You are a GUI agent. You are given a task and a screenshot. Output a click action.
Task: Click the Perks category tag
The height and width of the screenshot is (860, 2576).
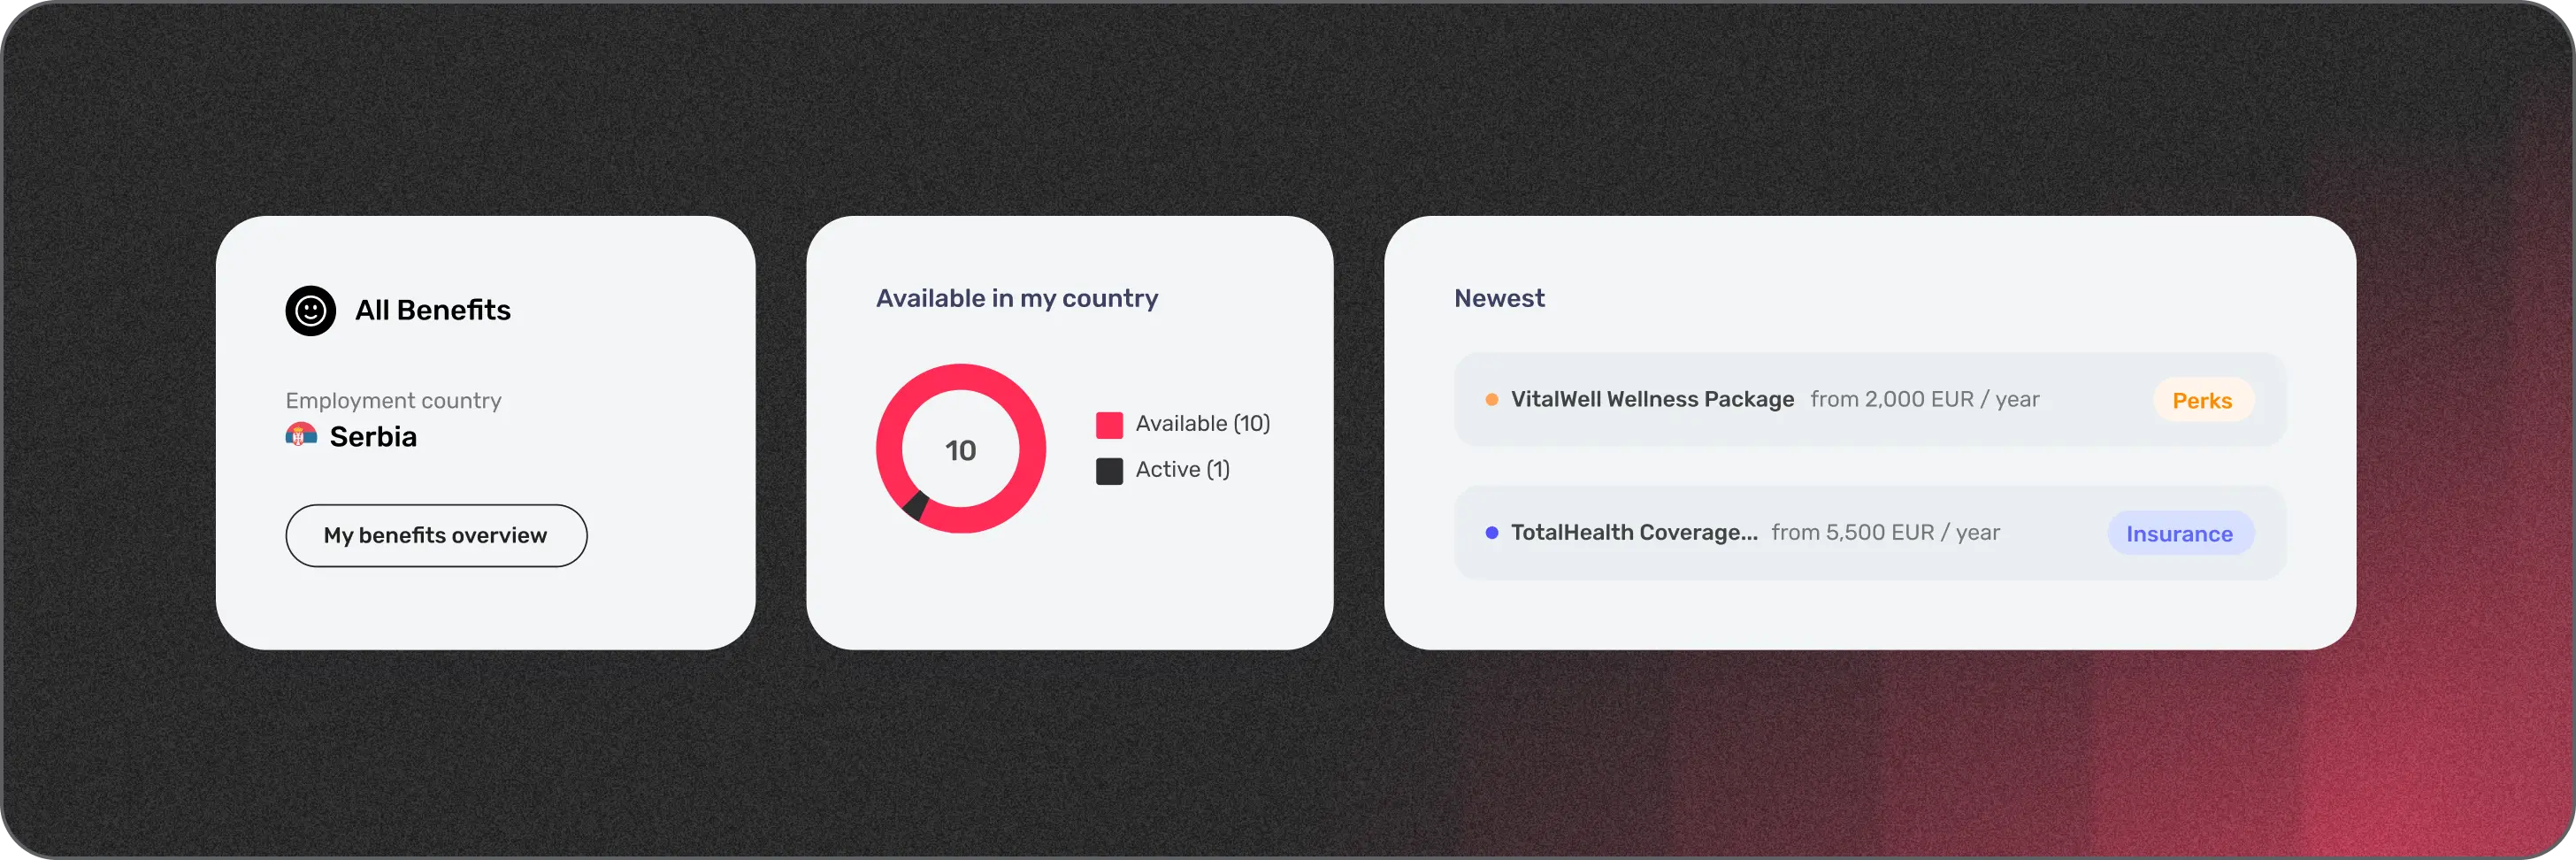tap(2201, 401)
